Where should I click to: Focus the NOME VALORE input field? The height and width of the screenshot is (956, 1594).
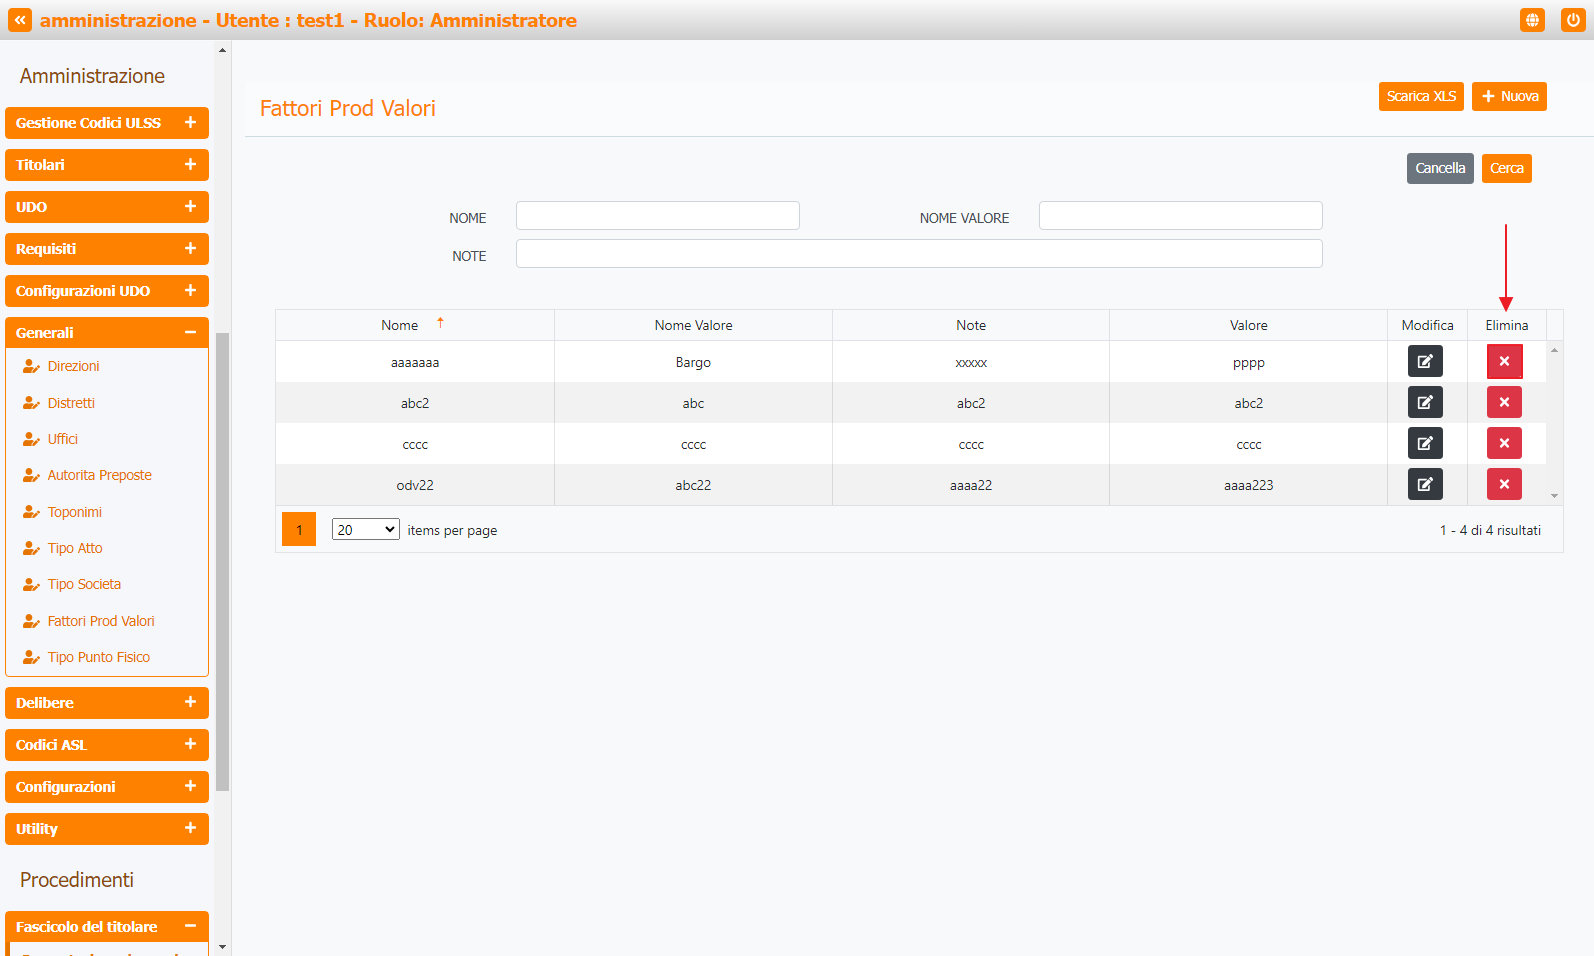pyautogui.click(x=1180, y=216)
